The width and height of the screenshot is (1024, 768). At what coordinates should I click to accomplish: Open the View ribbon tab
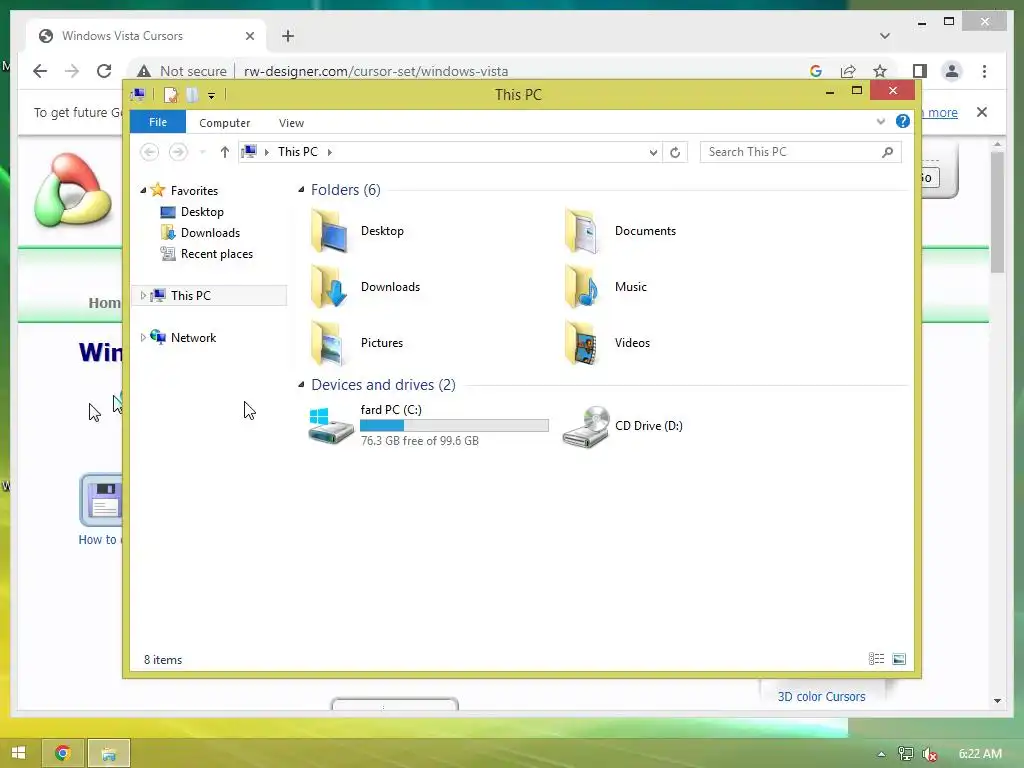coord(291,123)
